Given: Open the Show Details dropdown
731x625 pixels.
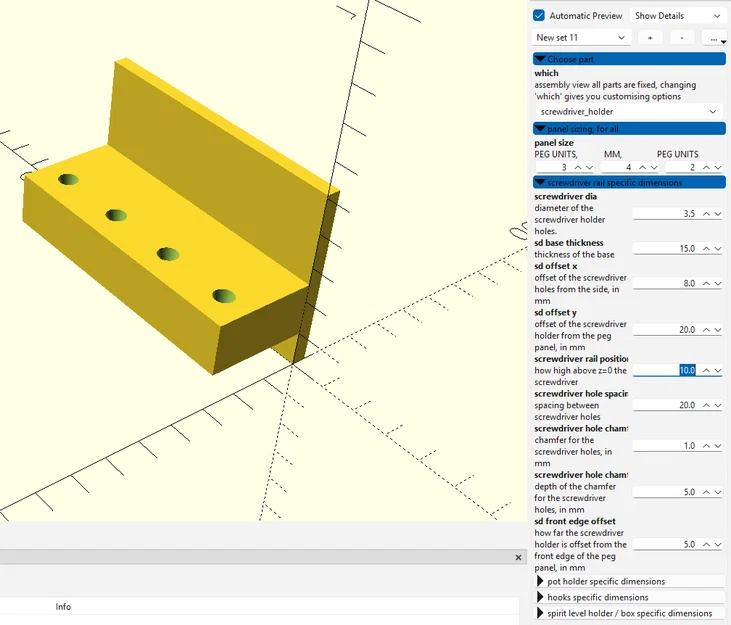Looking at the screenshot, I should pyautogui.click(x=677, y=15).
